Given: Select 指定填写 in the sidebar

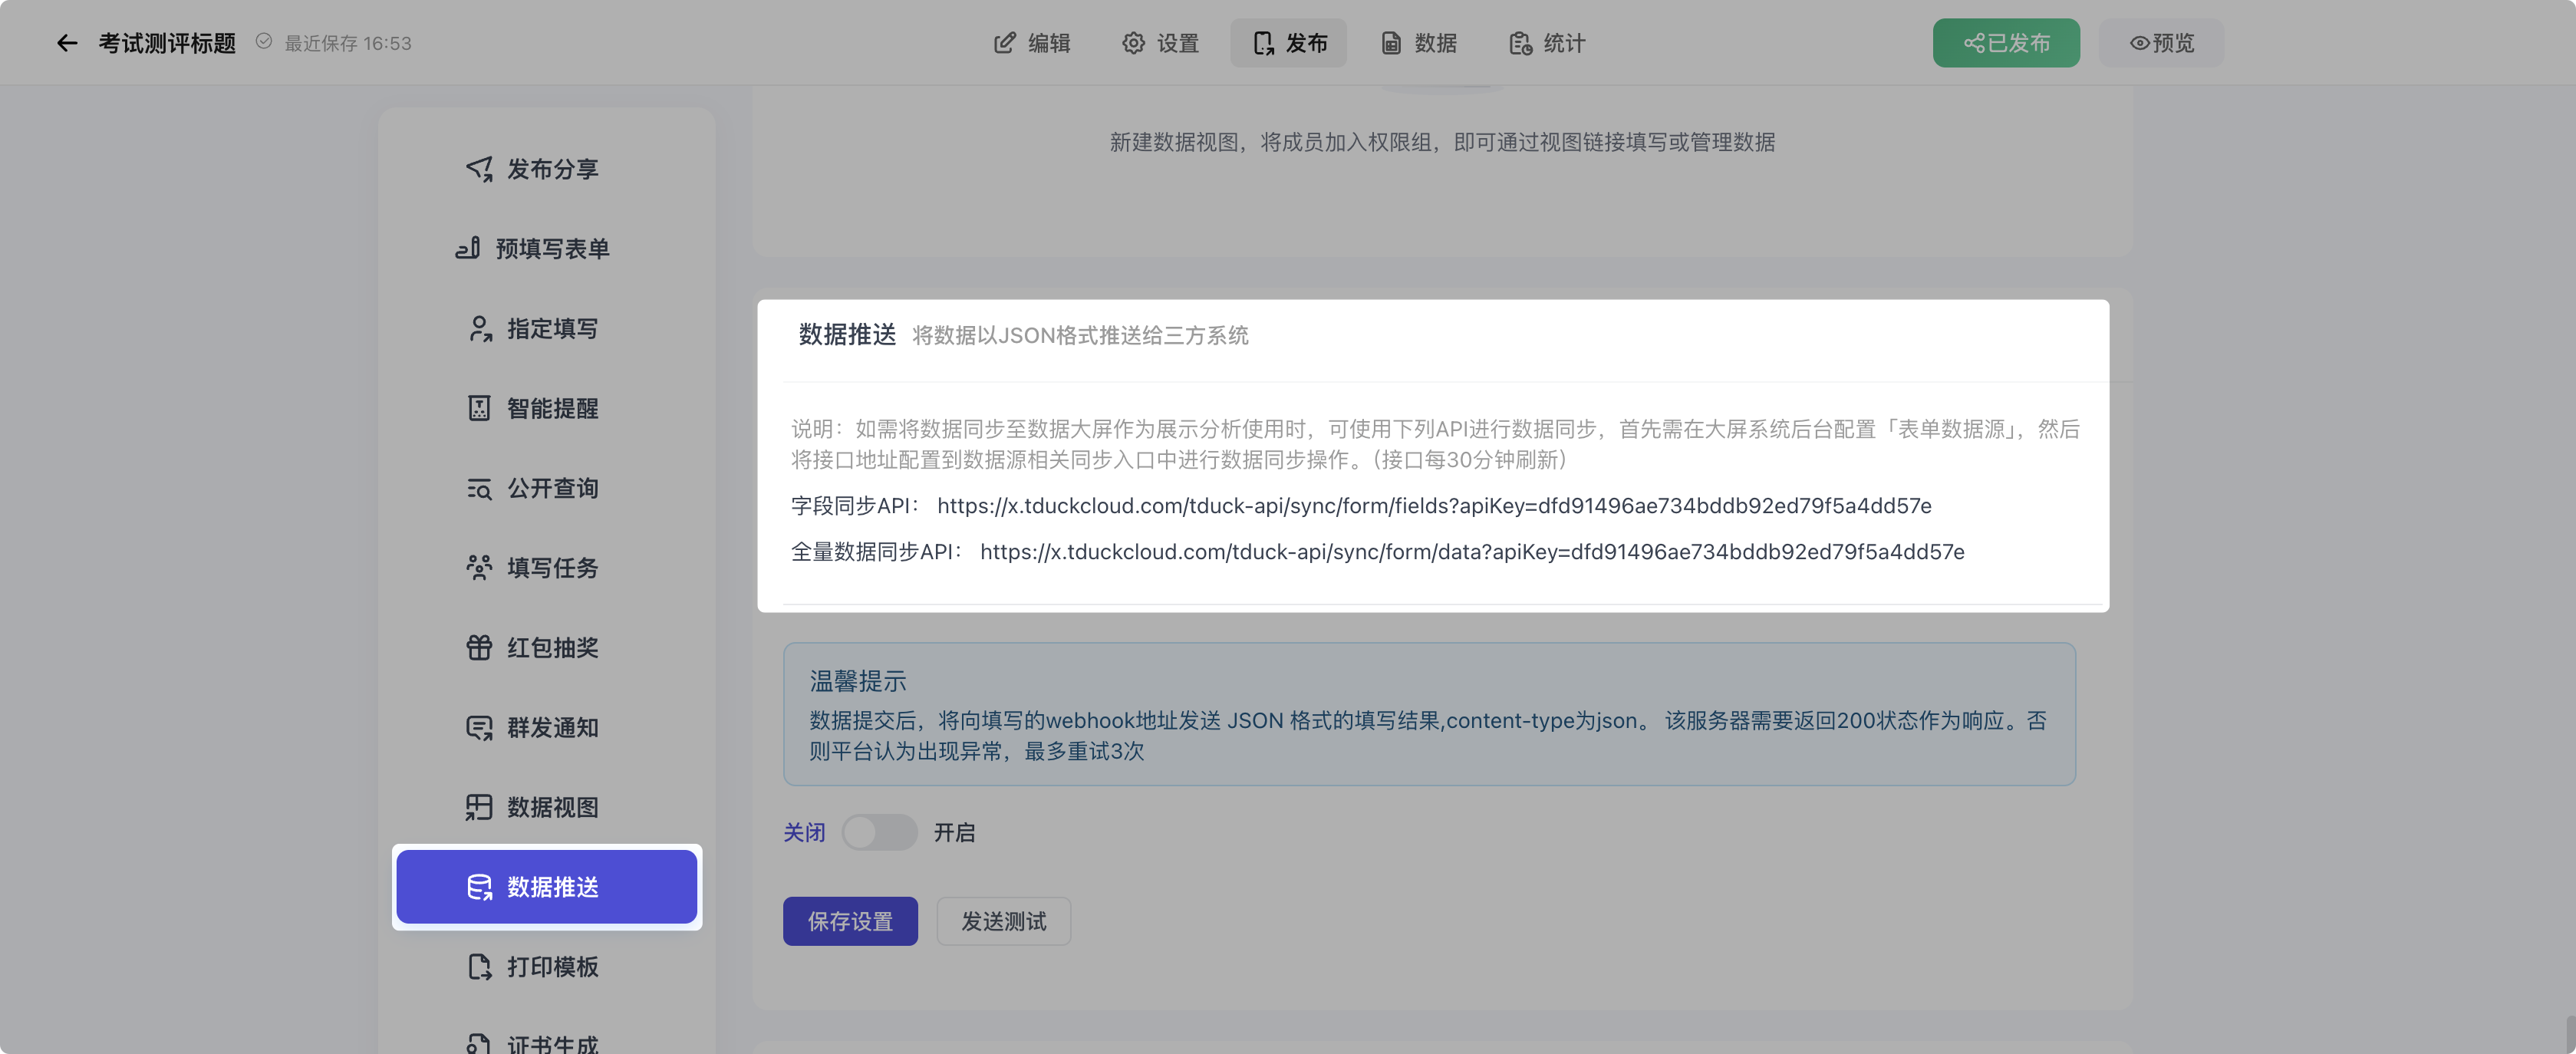Looking at the screenshot, I should [546, 328].
